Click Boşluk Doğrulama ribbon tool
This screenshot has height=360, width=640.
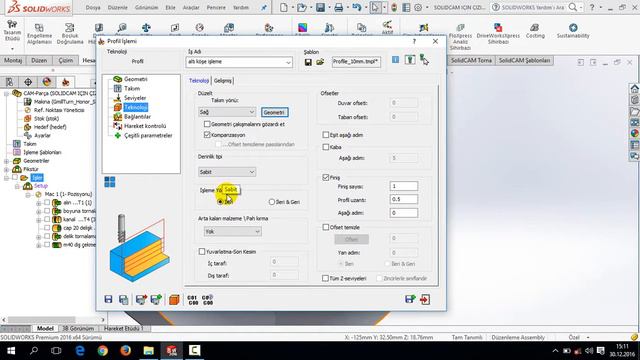click(70, 33)
